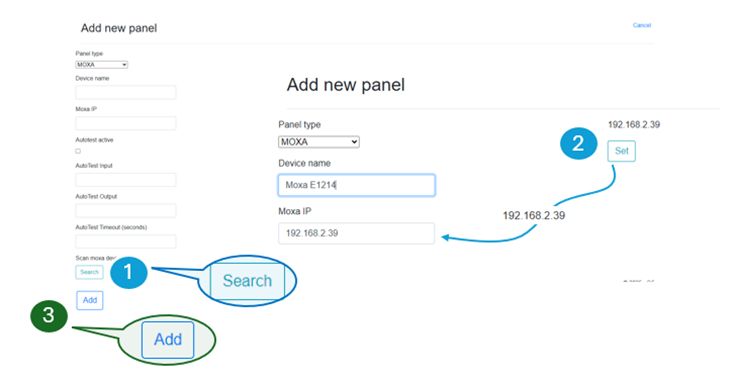Image resolution: width=730 pixels, height=383 pixels.
Task: Tick the Autotest active checkbox
Action: [78, 151]
